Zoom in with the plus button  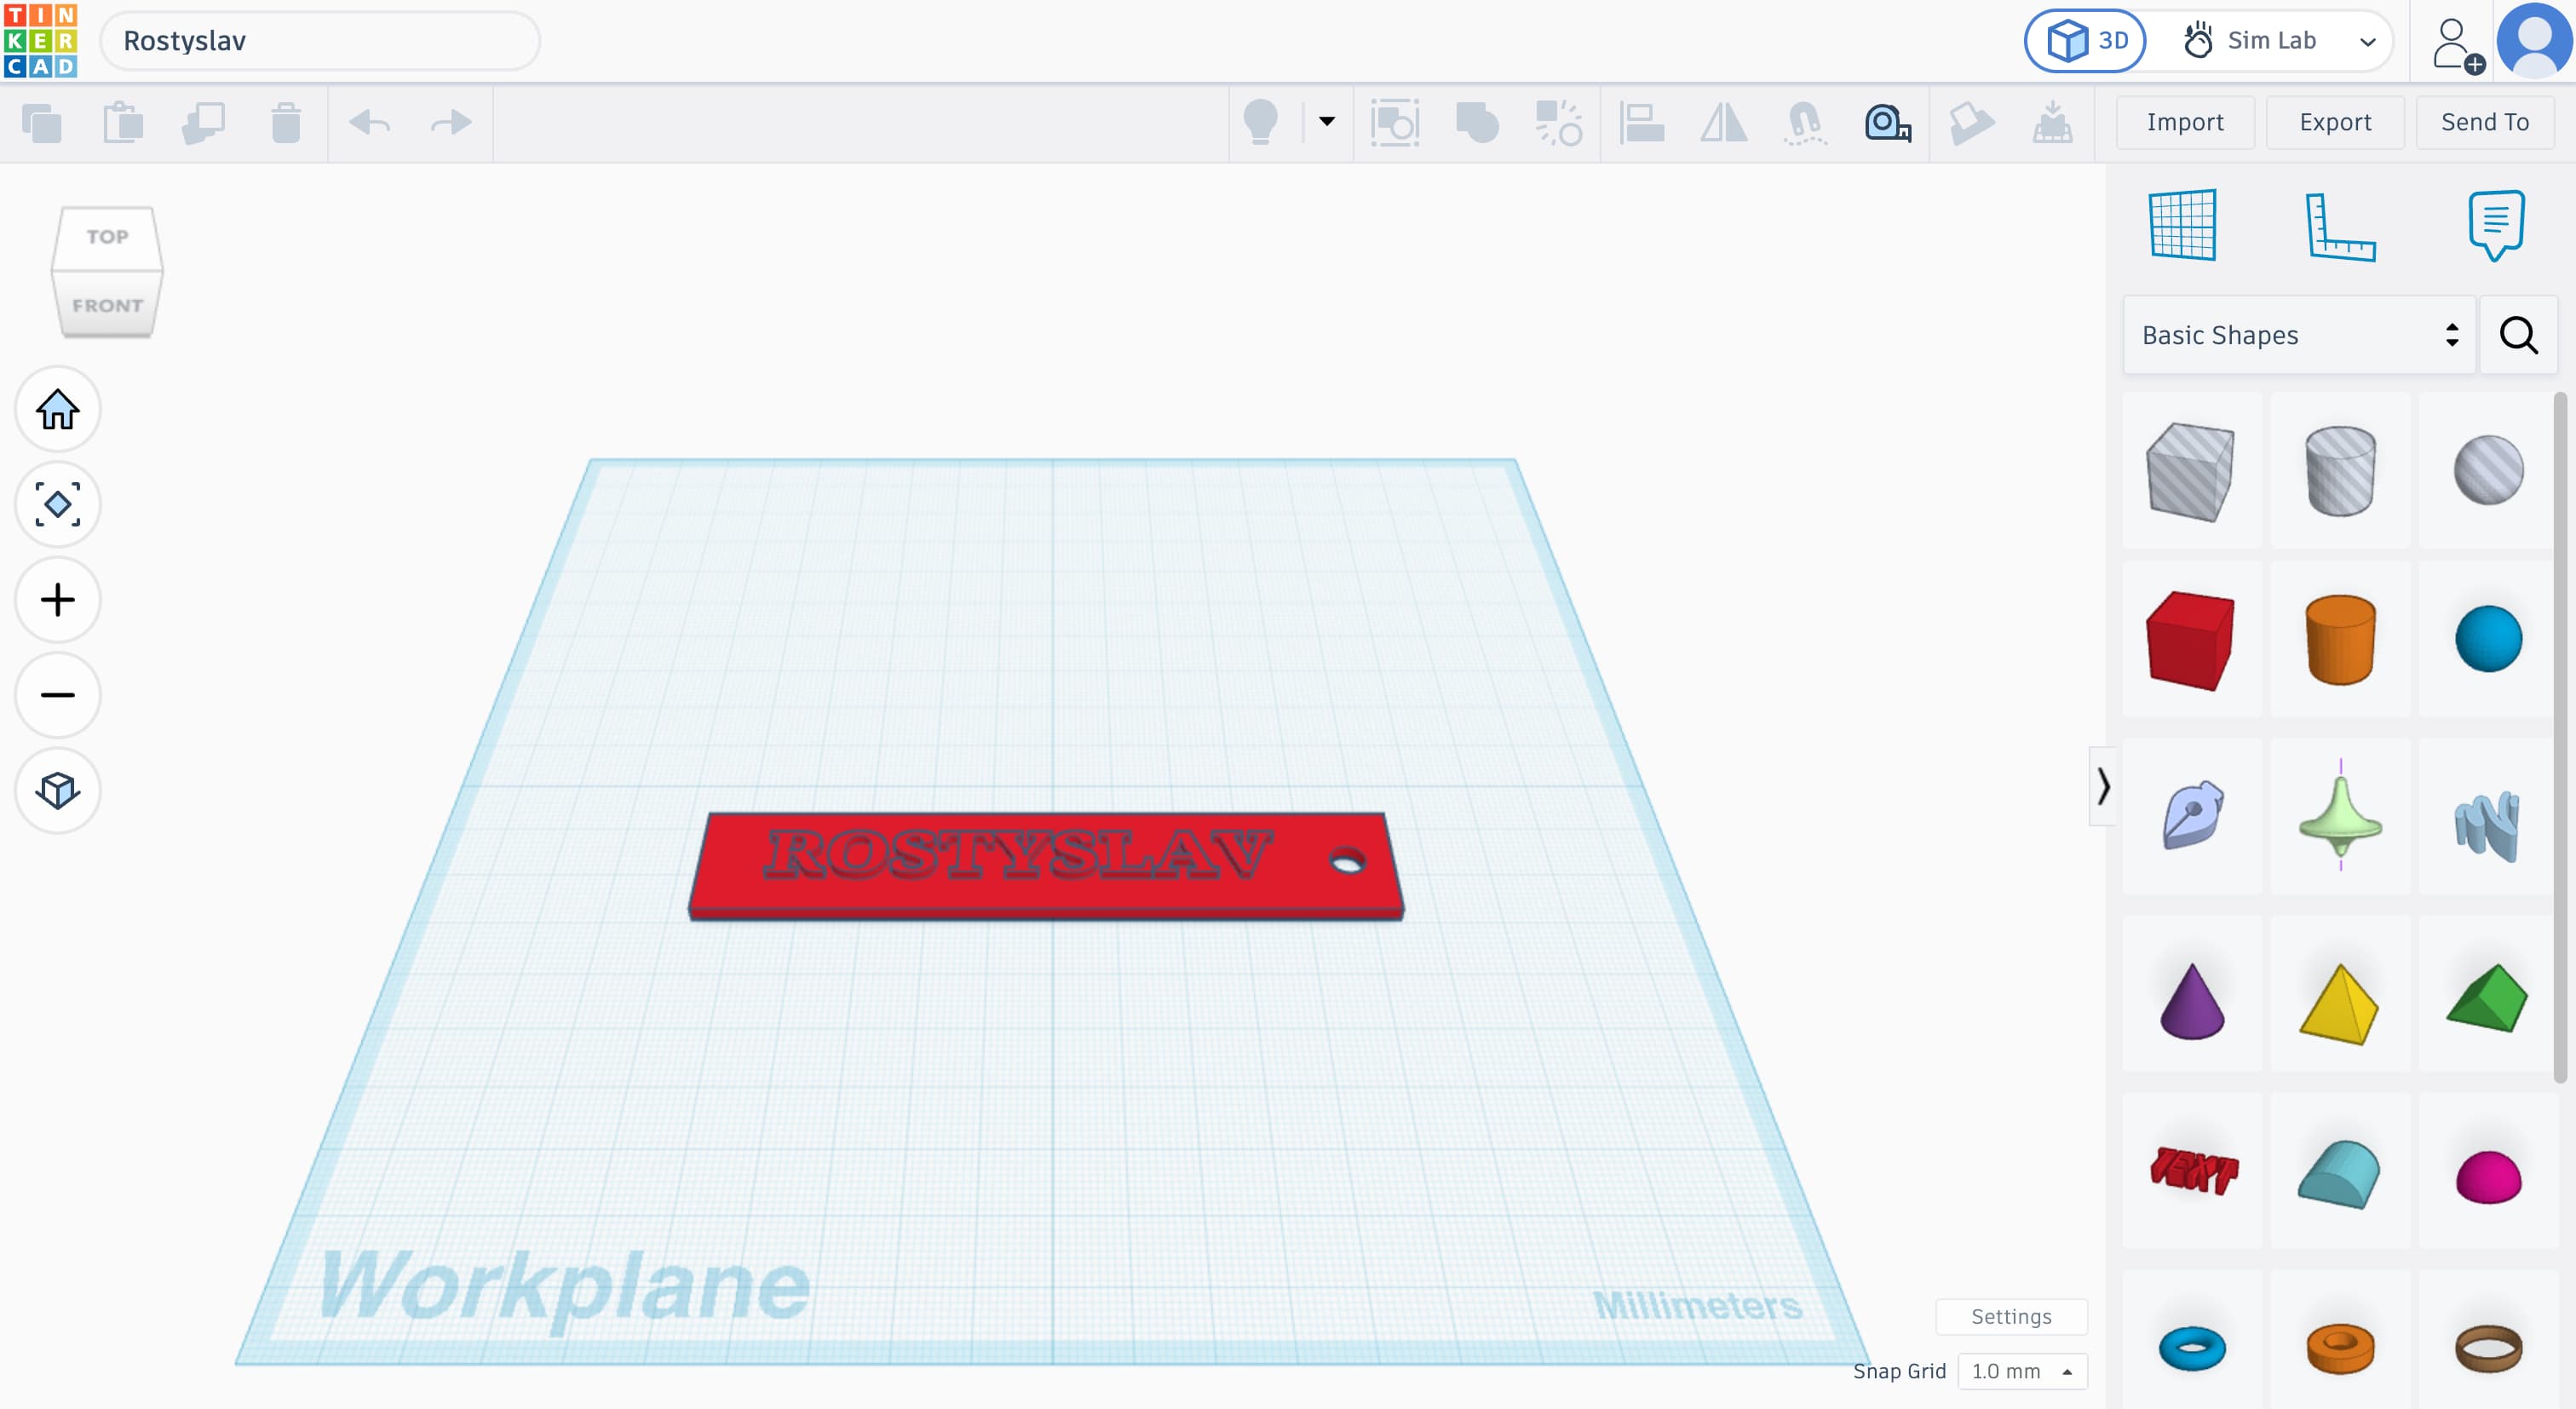coord(58,600)
